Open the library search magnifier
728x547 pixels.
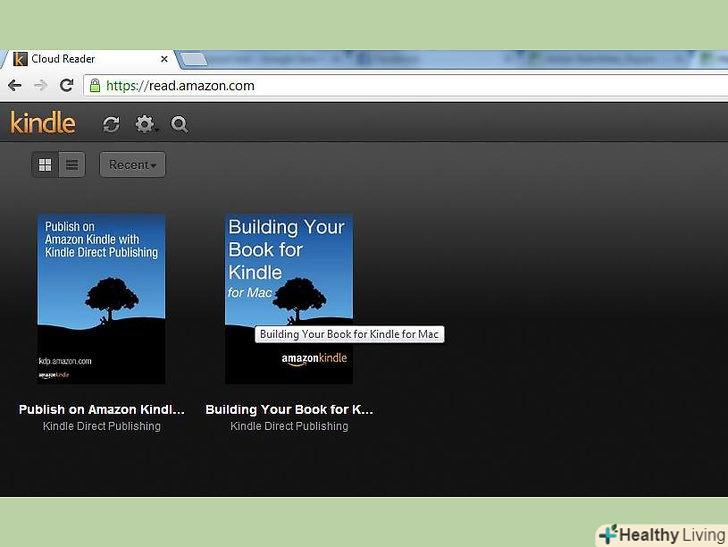[179, 124]
